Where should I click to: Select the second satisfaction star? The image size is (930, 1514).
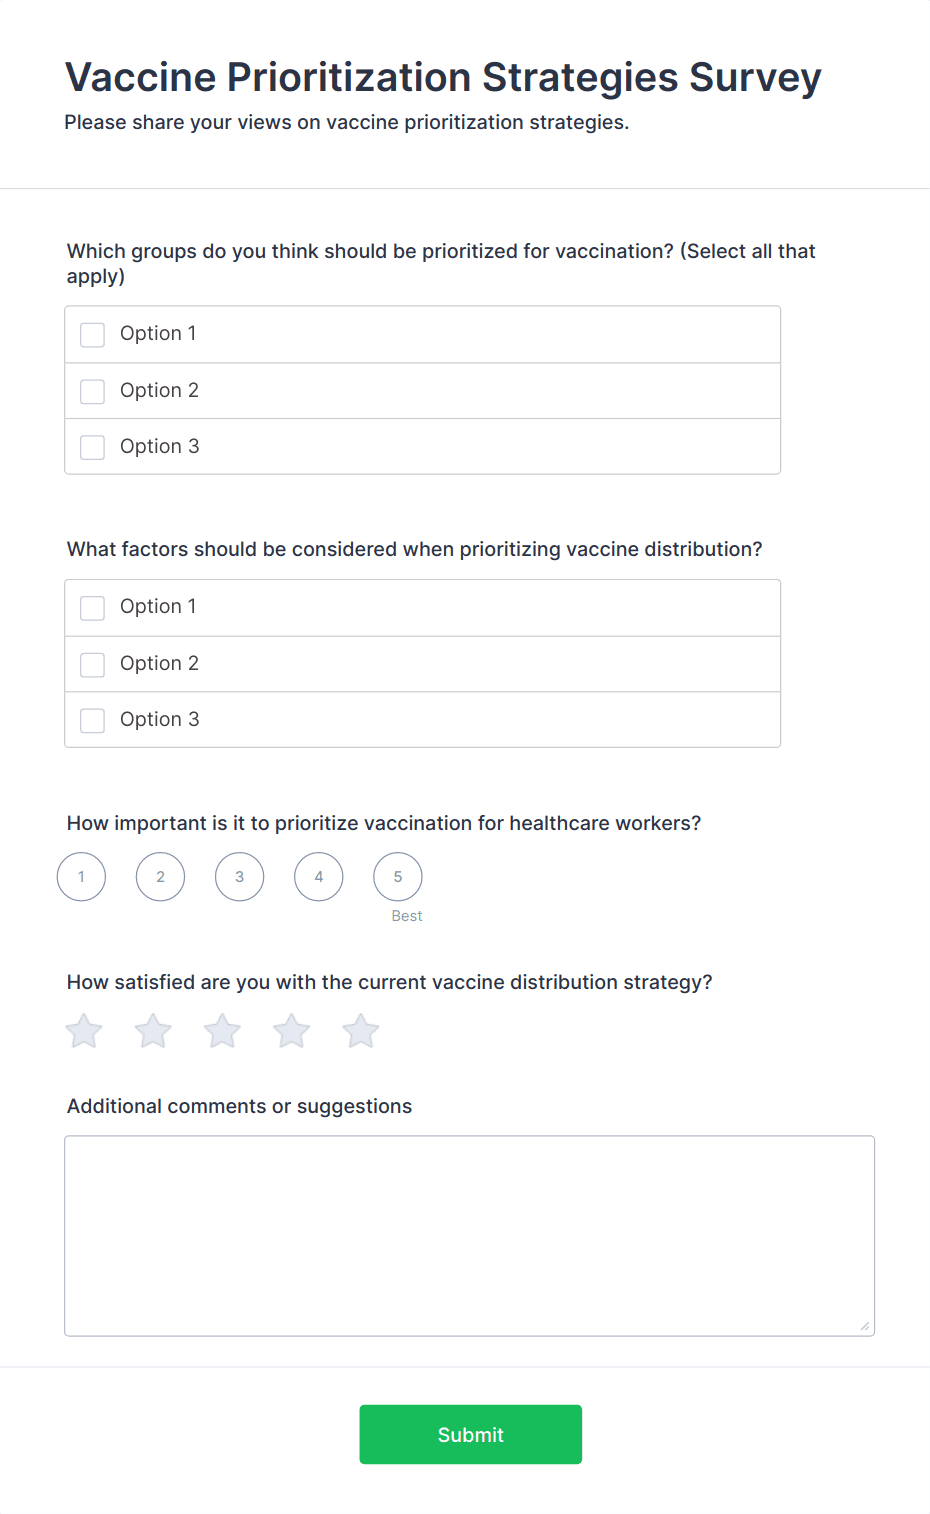pos(153,1031)
